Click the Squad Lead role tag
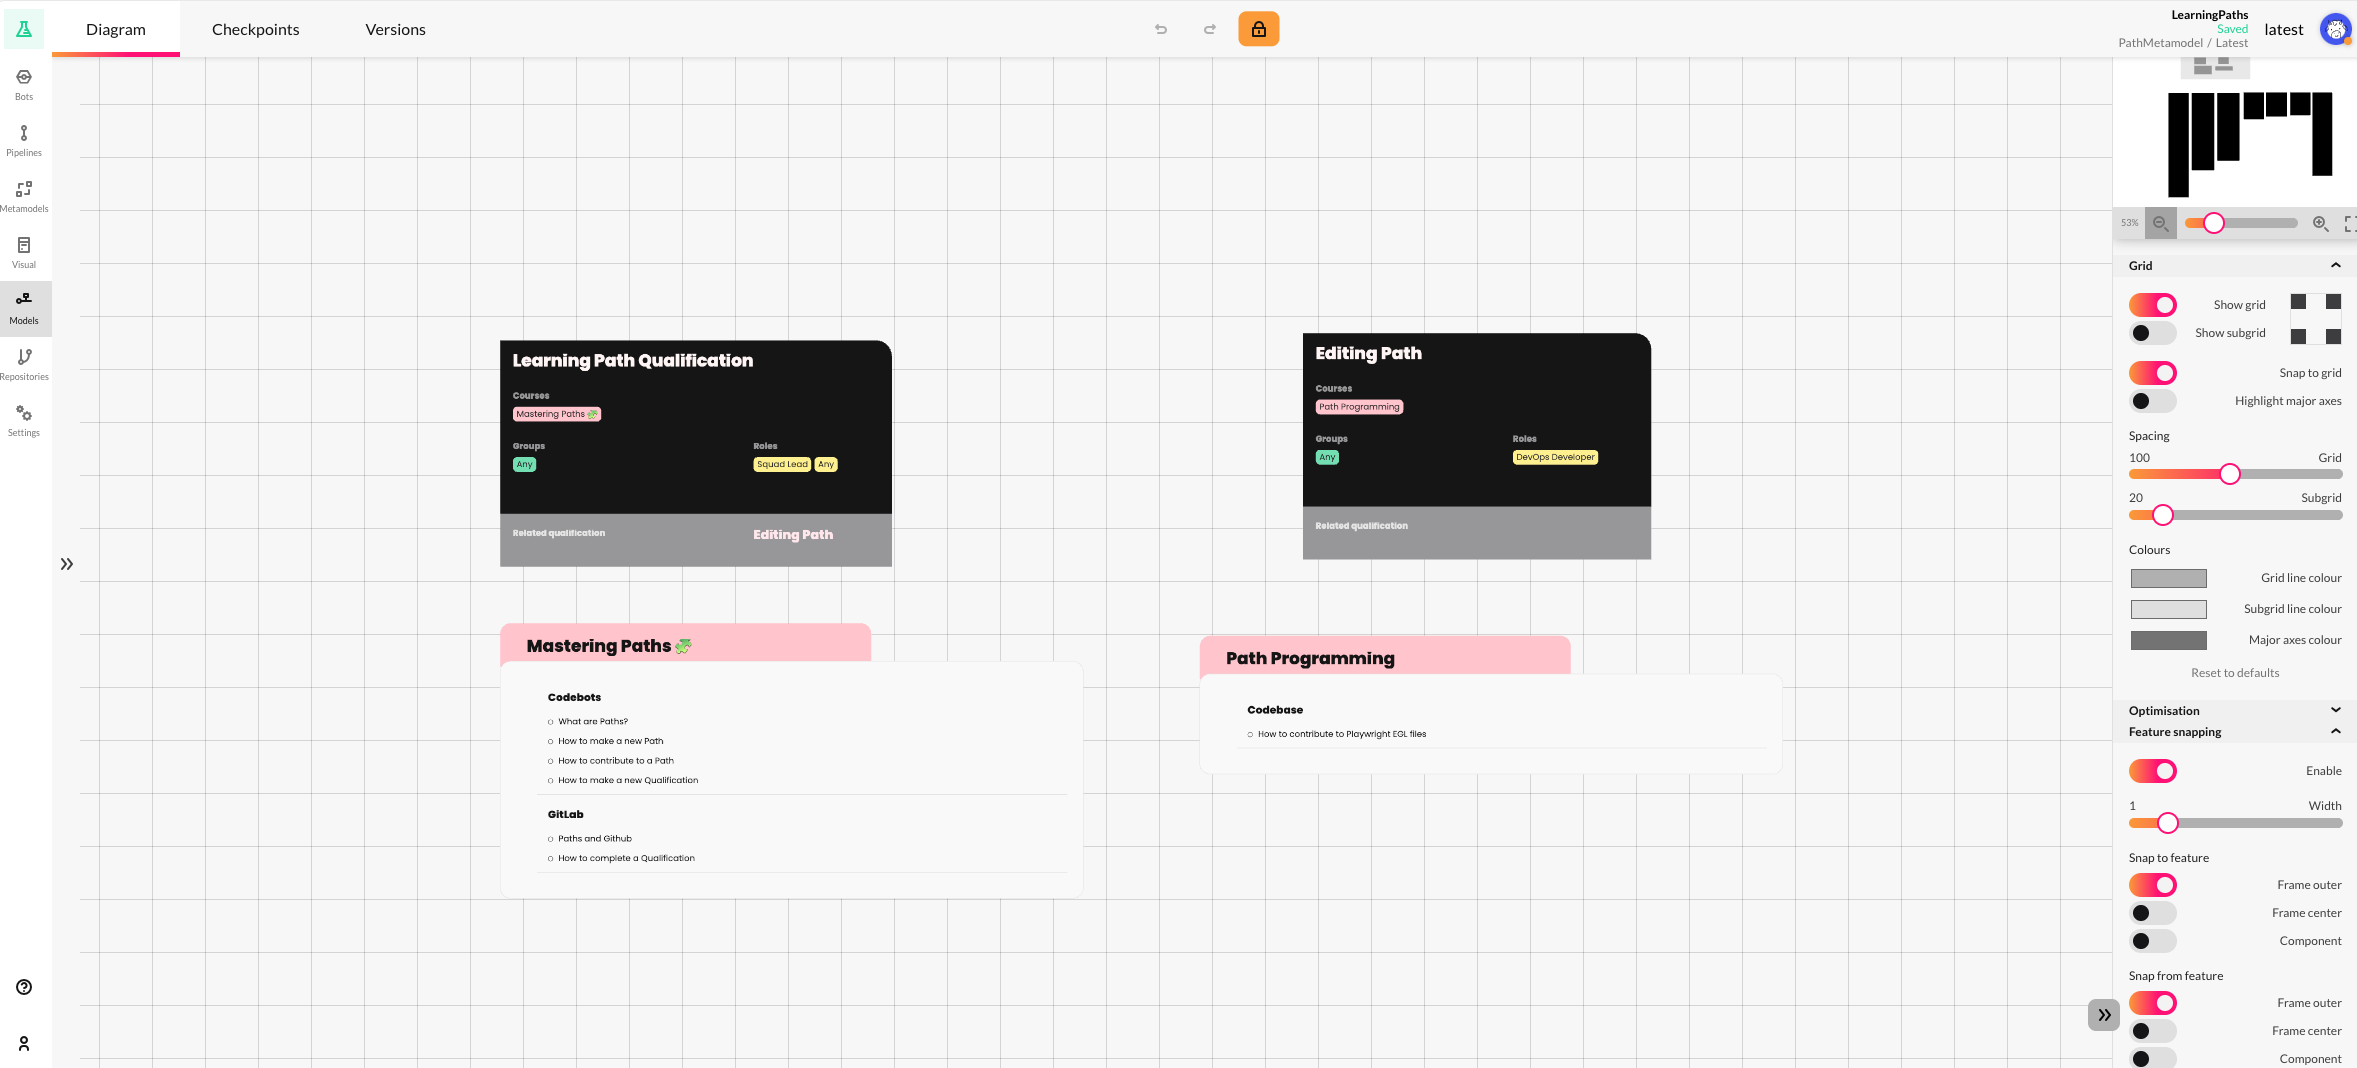 click(x=782, y=464)
